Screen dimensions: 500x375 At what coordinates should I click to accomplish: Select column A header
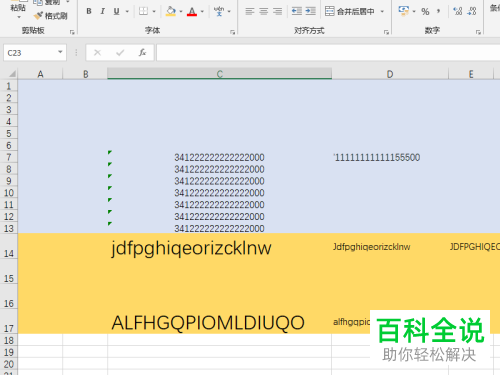[x=40, y=74]
